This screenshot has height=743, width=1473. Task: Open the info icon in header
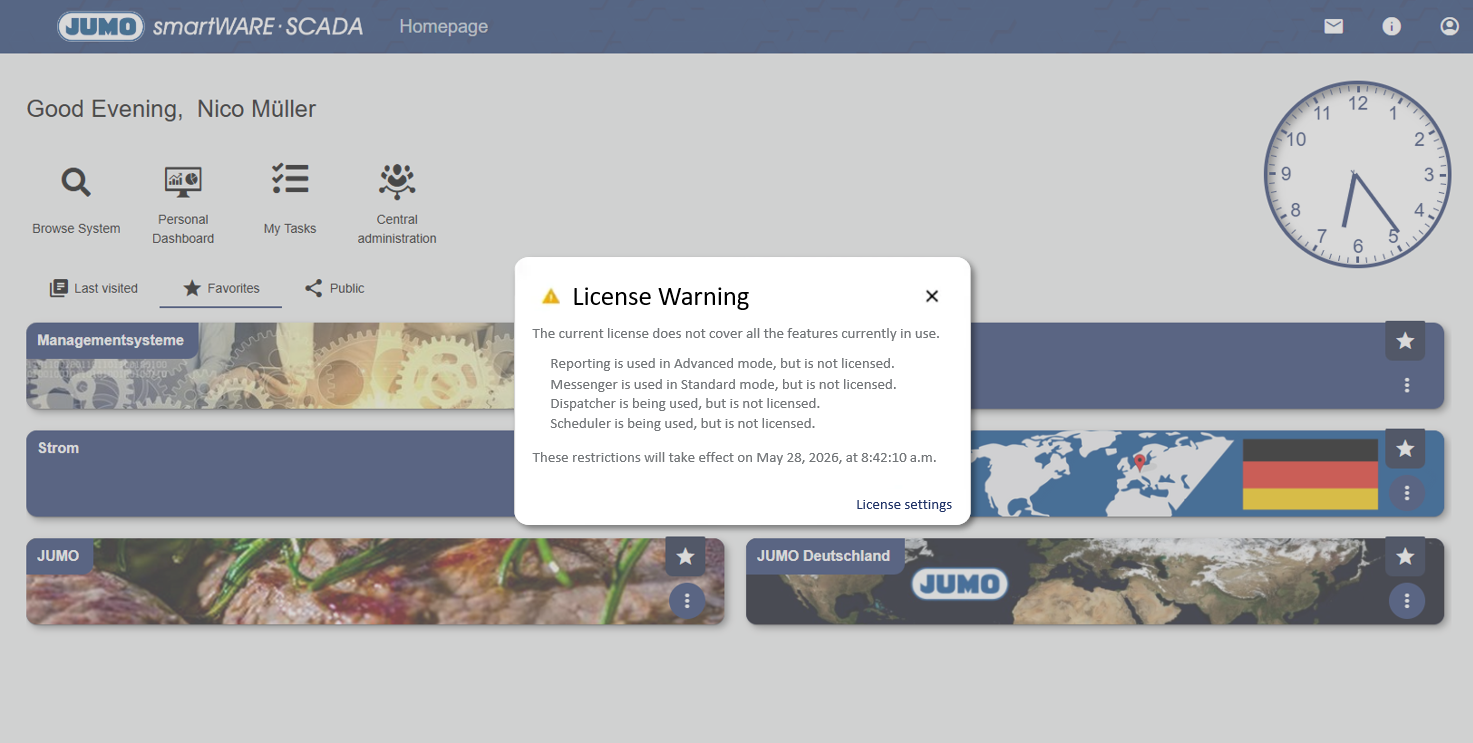(x=1391, y=27)
